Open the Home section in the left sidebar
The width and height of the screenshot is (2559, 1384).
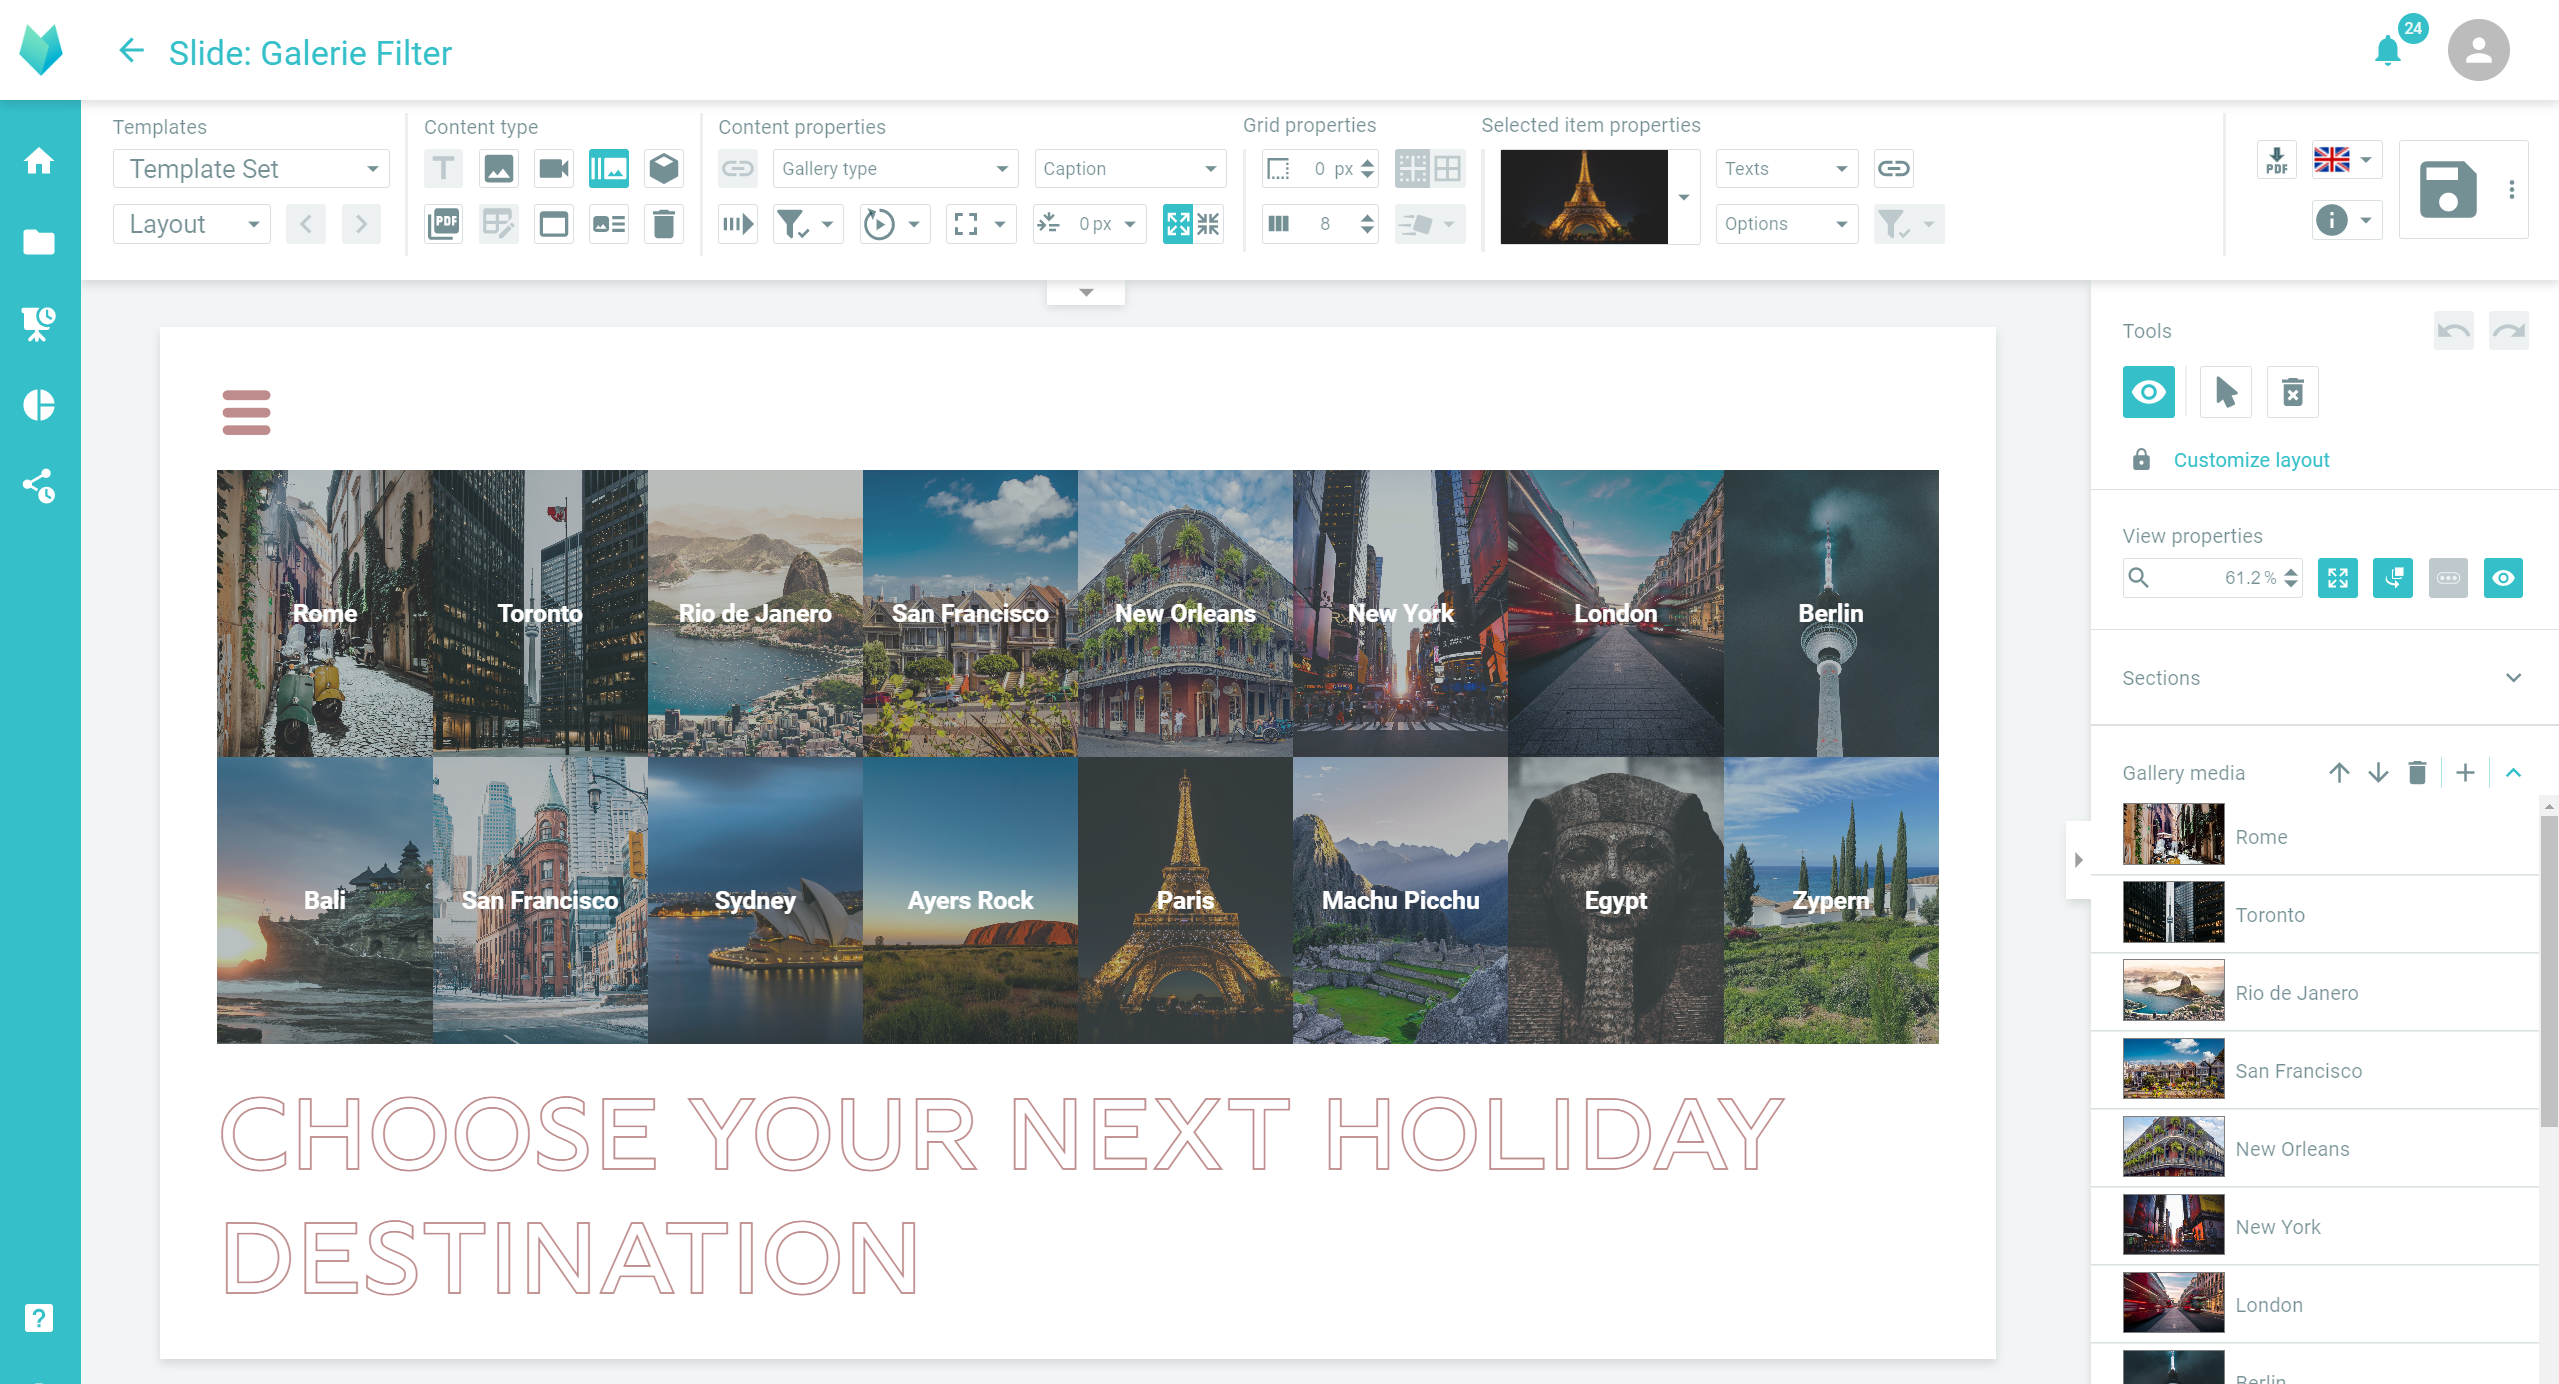[39, 160]
